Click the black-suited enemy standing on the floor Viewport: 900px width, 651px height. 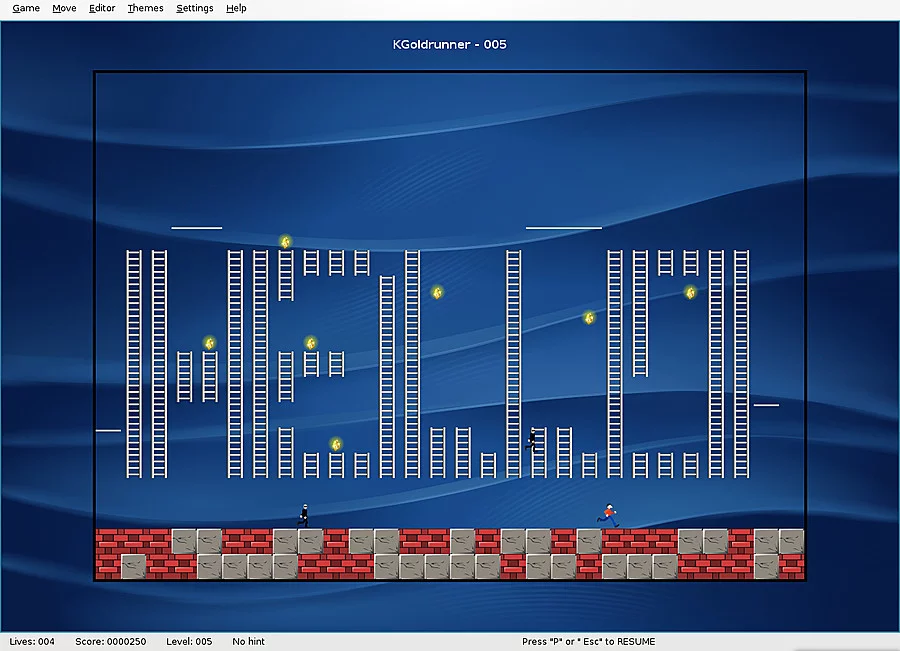pos(304,516)
